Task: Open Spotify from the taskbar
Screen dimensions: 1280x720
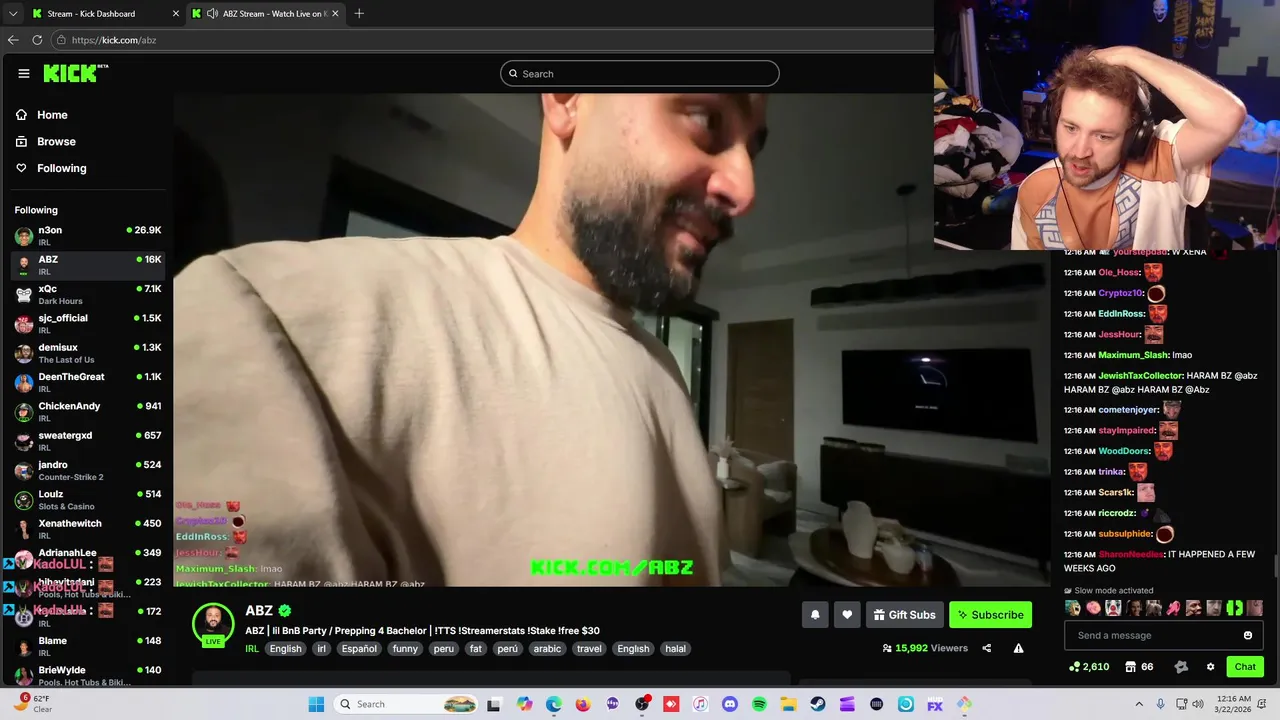Action: tap(759, 704)
